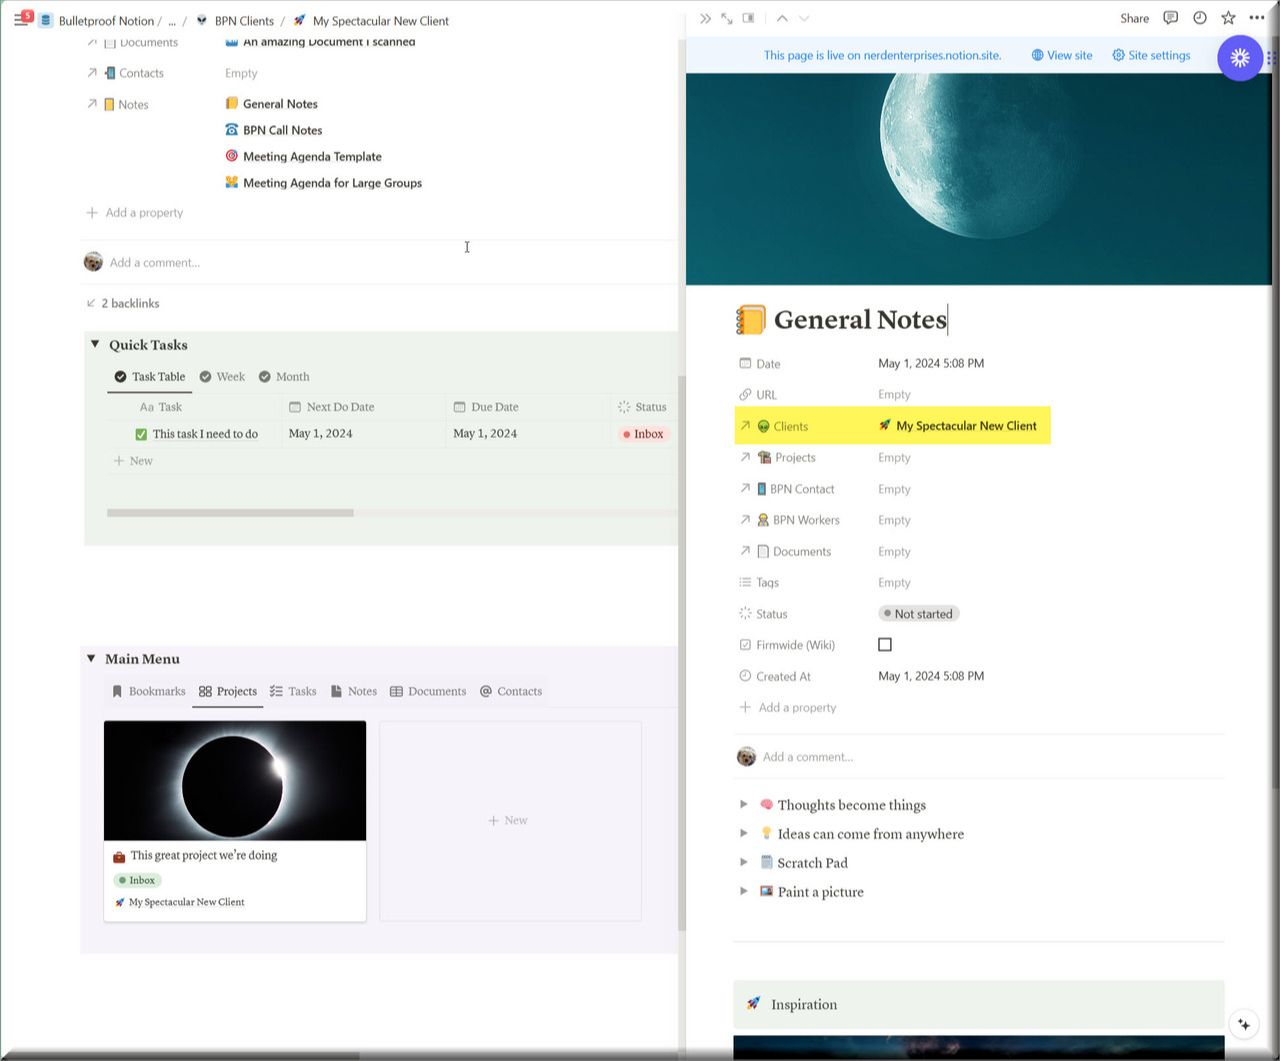Expand the 'Paint a picture' toggle
This screenshot has width=1280, height=1061.
(743, 891)
